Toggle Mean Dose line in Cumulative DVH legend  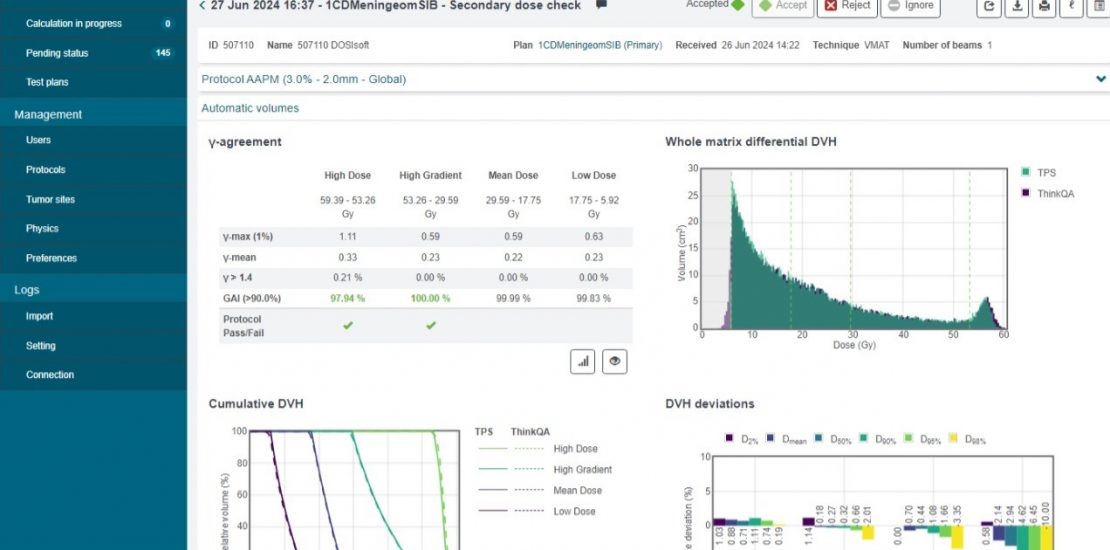(x=540, y=491)
